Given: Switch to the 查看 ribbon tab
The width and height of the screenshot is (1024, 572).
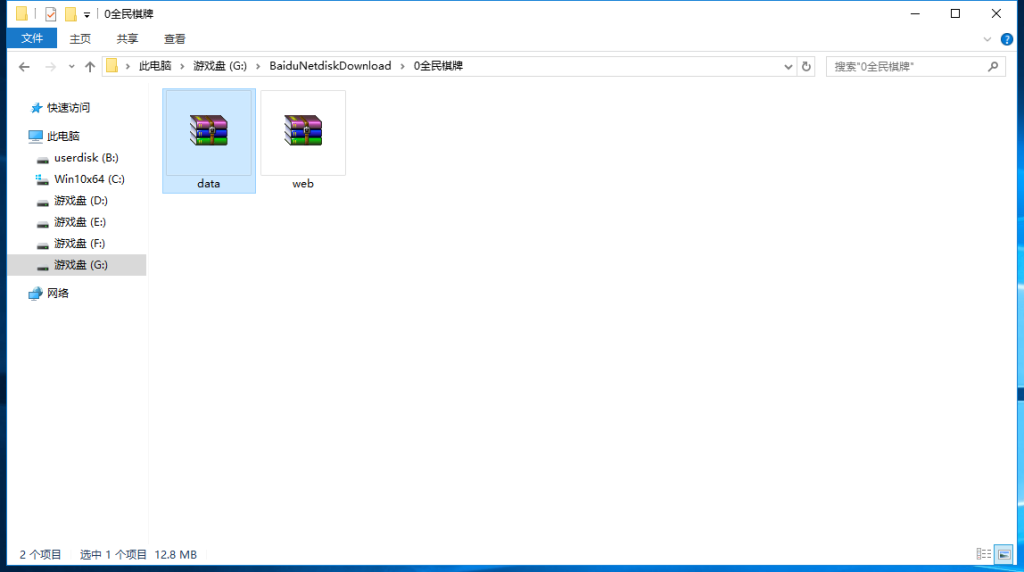Looking at the screenshot, I should point(174,39).
